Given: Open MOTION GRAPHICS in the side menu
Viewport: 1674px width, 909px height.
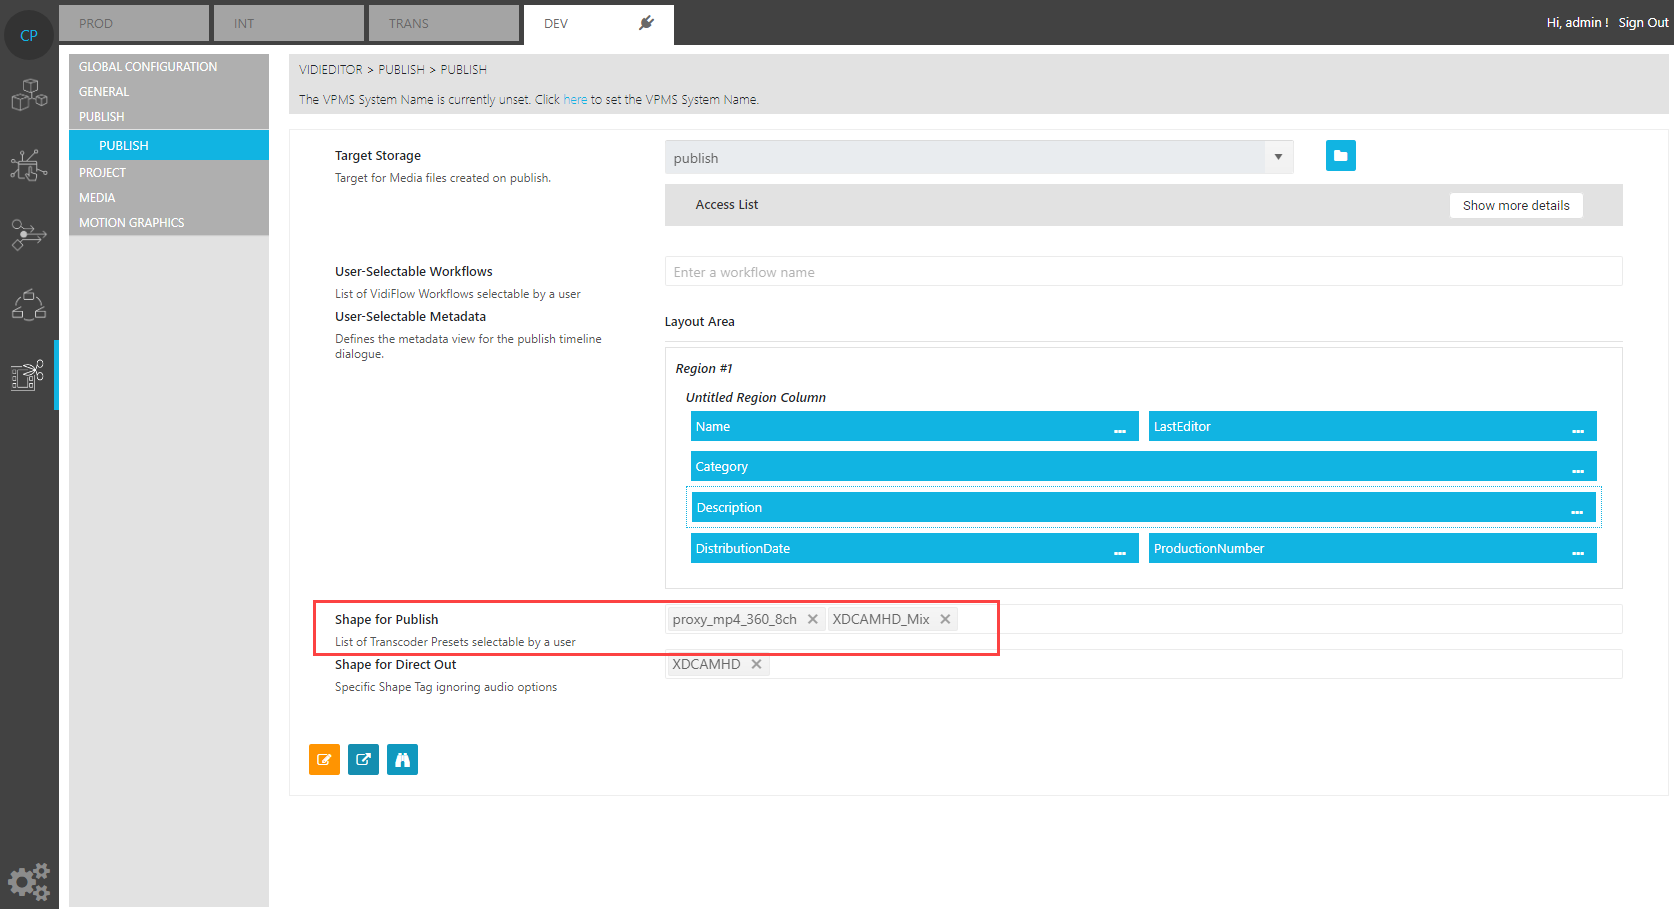Looking at the screenshot, I should [132, 223].
